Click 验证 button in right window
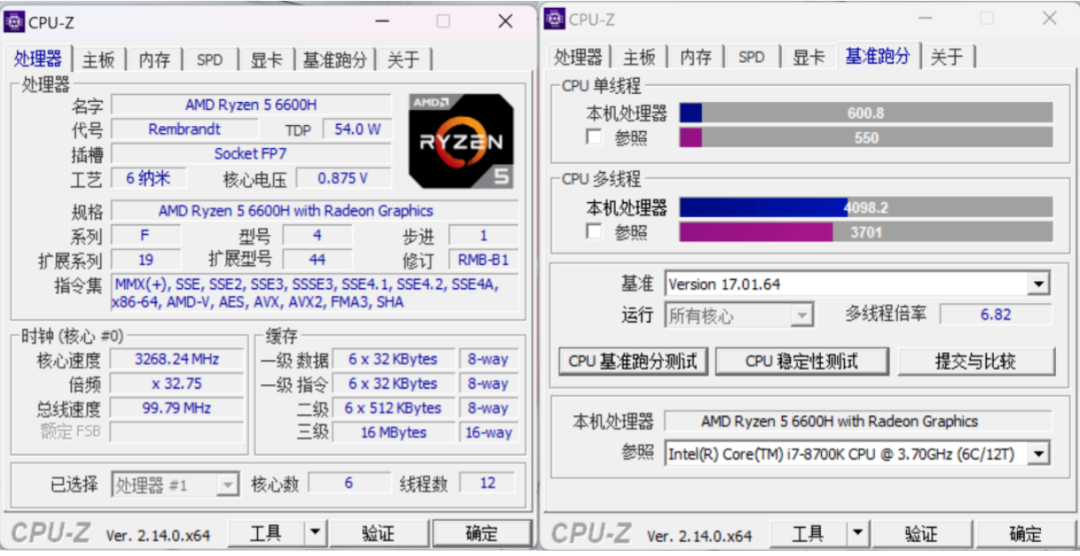The height and width of the screenshot is (556, 1080). pyautogui.click(x=921, y=533)
